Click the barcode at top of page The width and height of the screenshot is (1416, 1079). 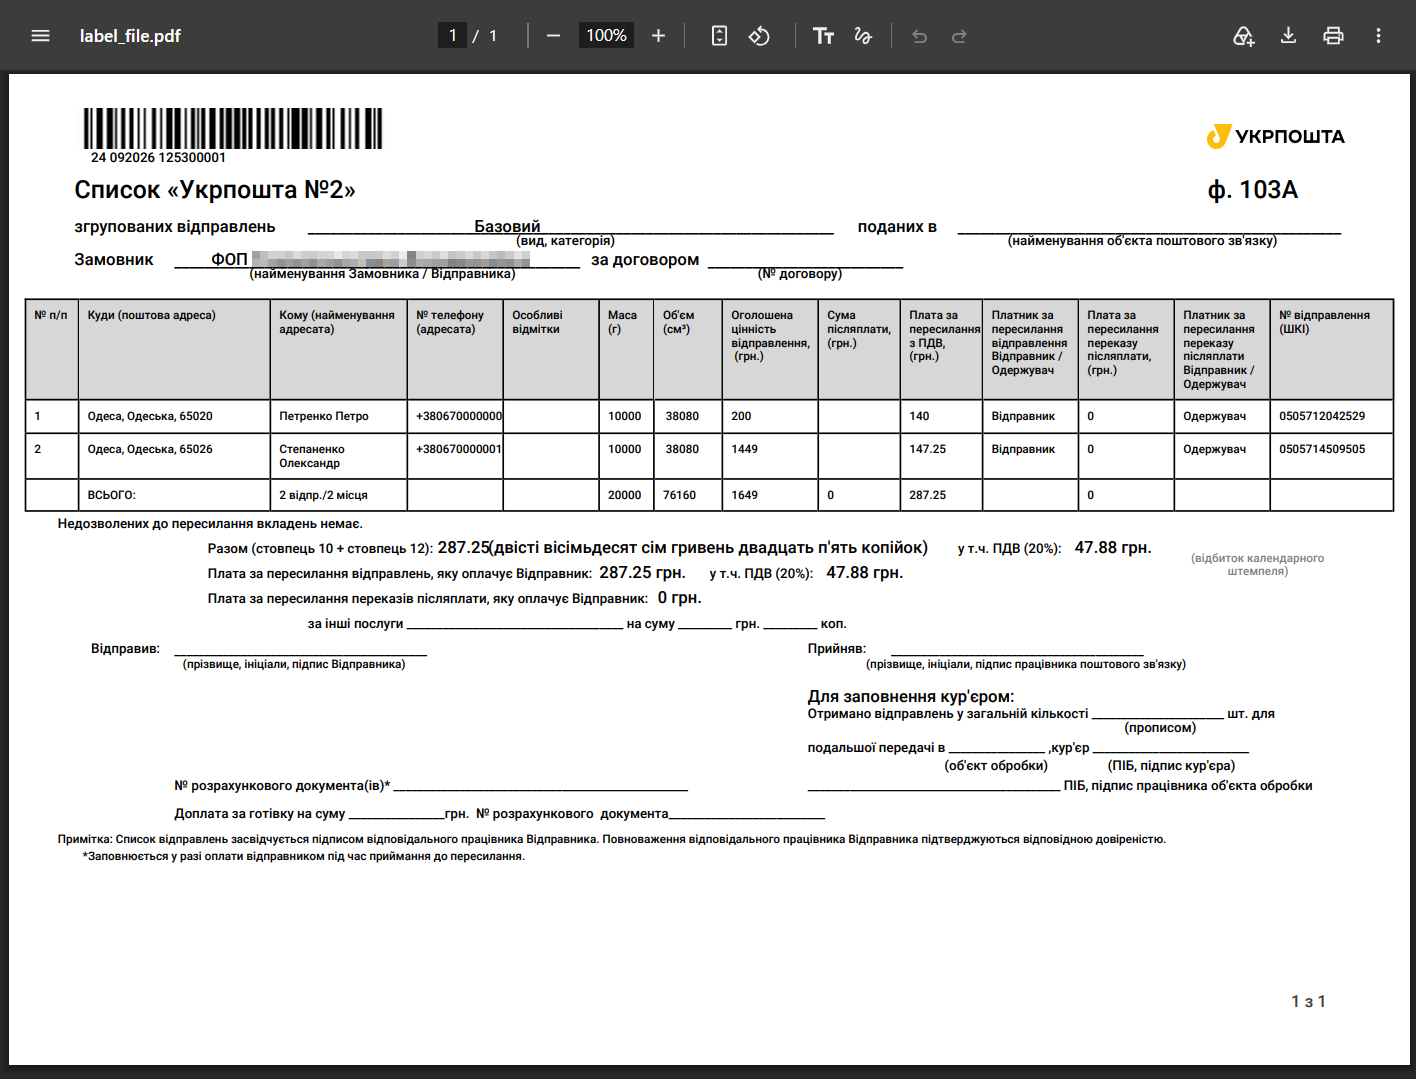[233, 128]
